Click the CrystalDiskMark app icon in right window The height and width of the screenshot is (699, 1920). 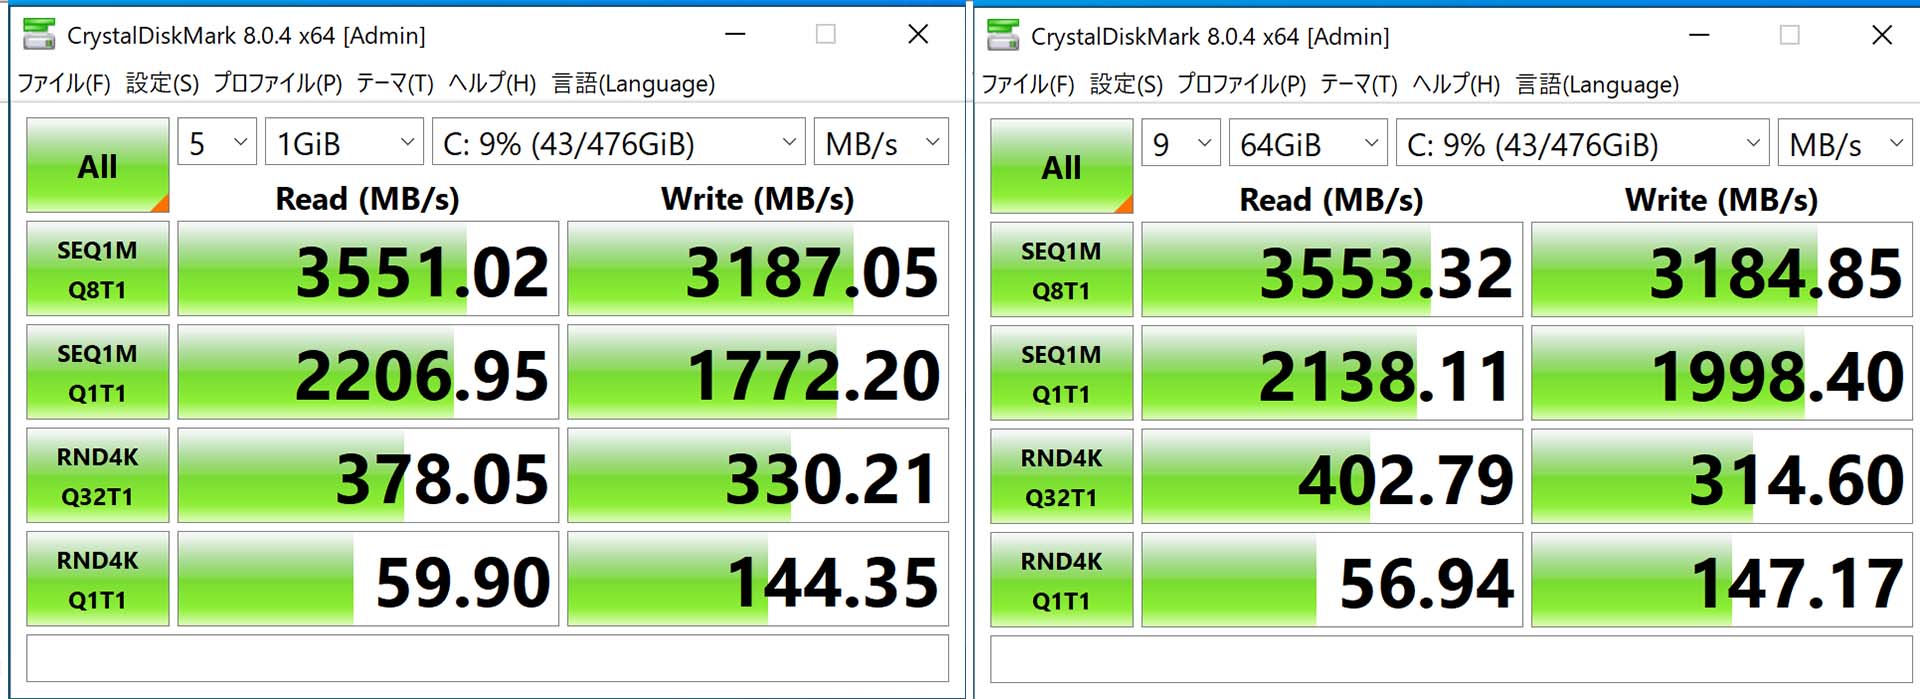pyautogui.click(x=1003, y=35)
